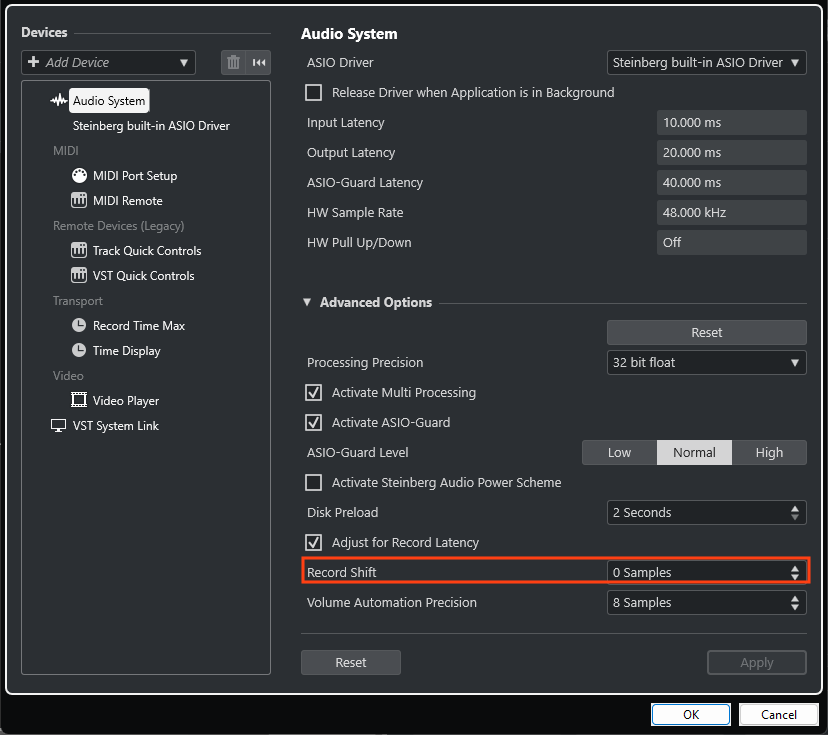Click the HW Pull Up/Down Off value
Screen dimensions: 828x735
(x=731, y=242)
